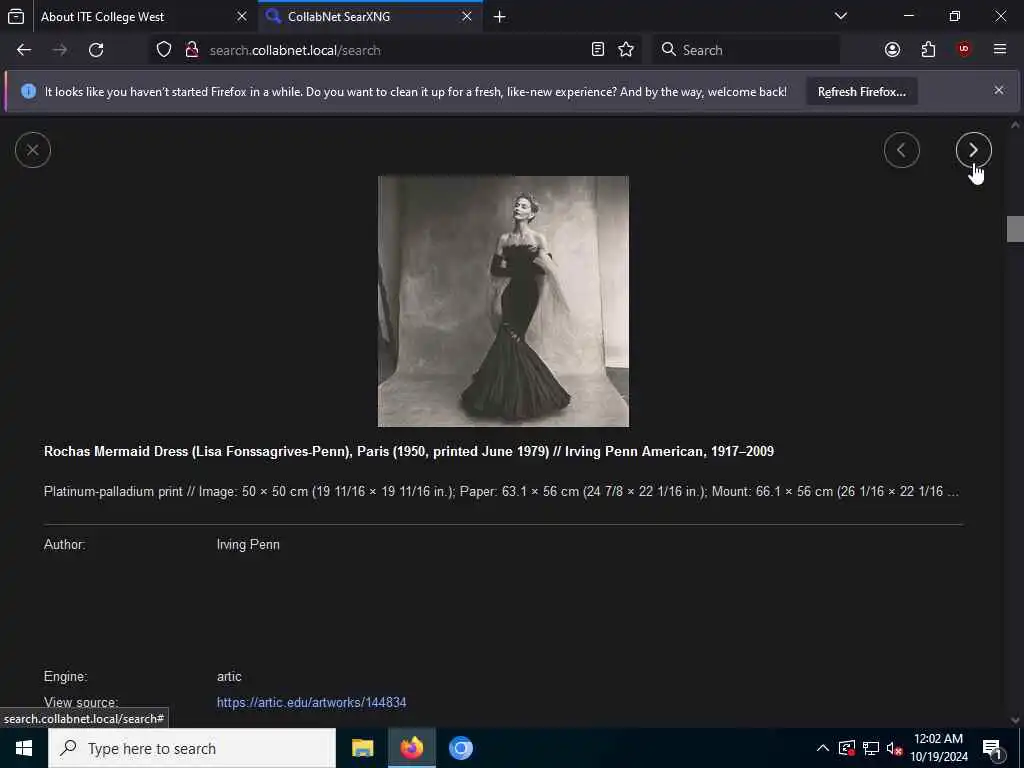Close the image detail view
This screenshot has width=1024, height=768.
[x=33, y=150]
